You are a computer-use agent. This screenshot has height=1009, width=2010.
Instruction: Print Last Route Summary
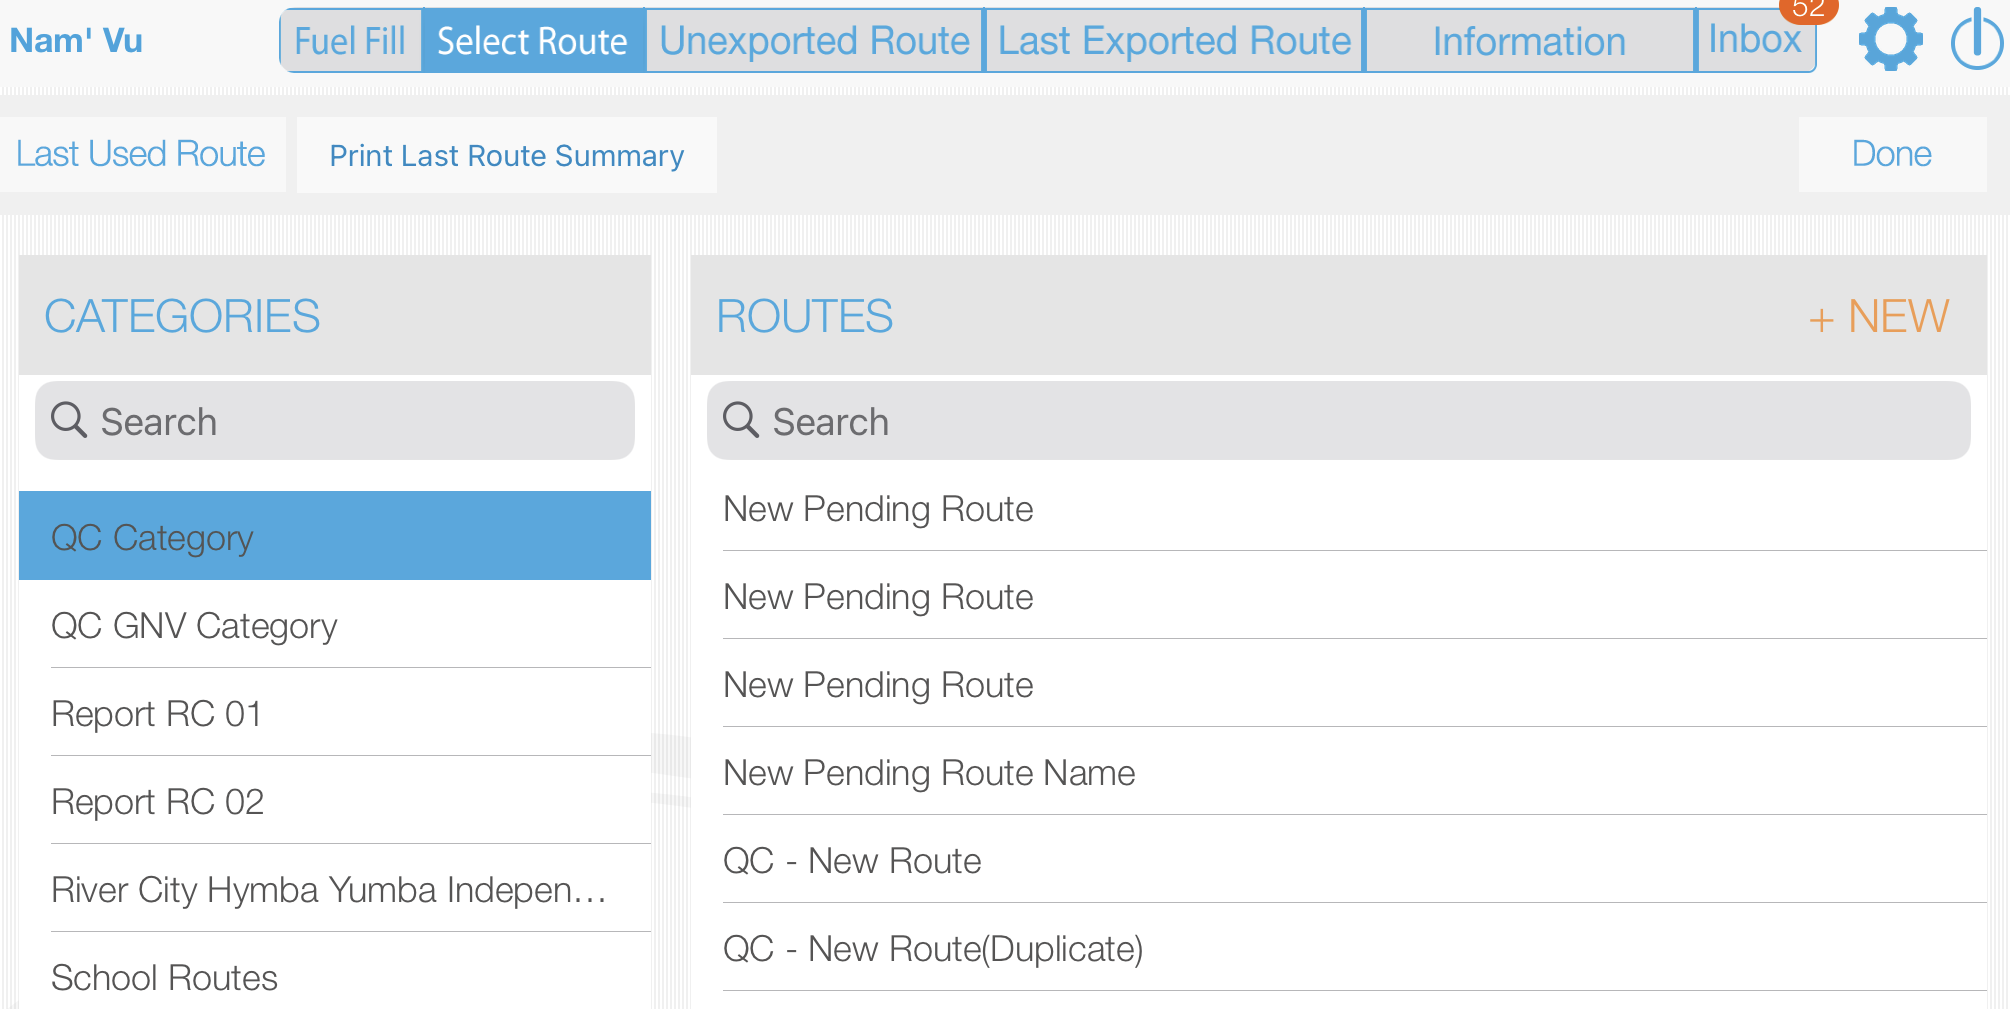507,155
